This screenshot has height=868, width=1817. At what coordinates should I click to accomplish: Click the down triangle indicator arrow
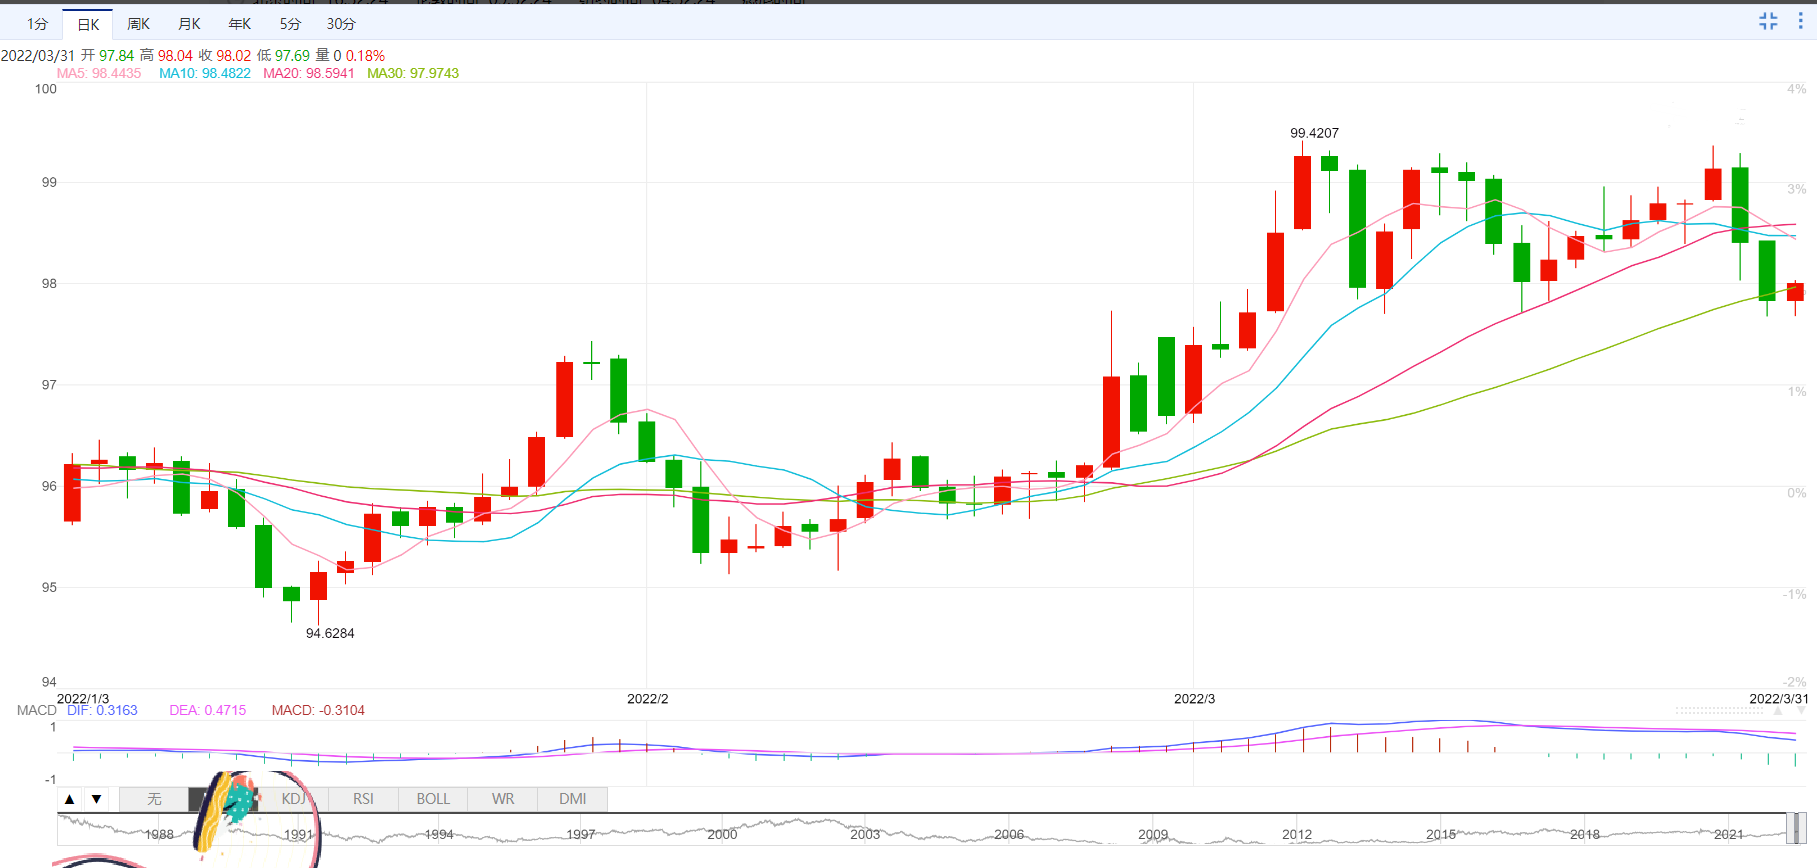click(x=96, y=799)
